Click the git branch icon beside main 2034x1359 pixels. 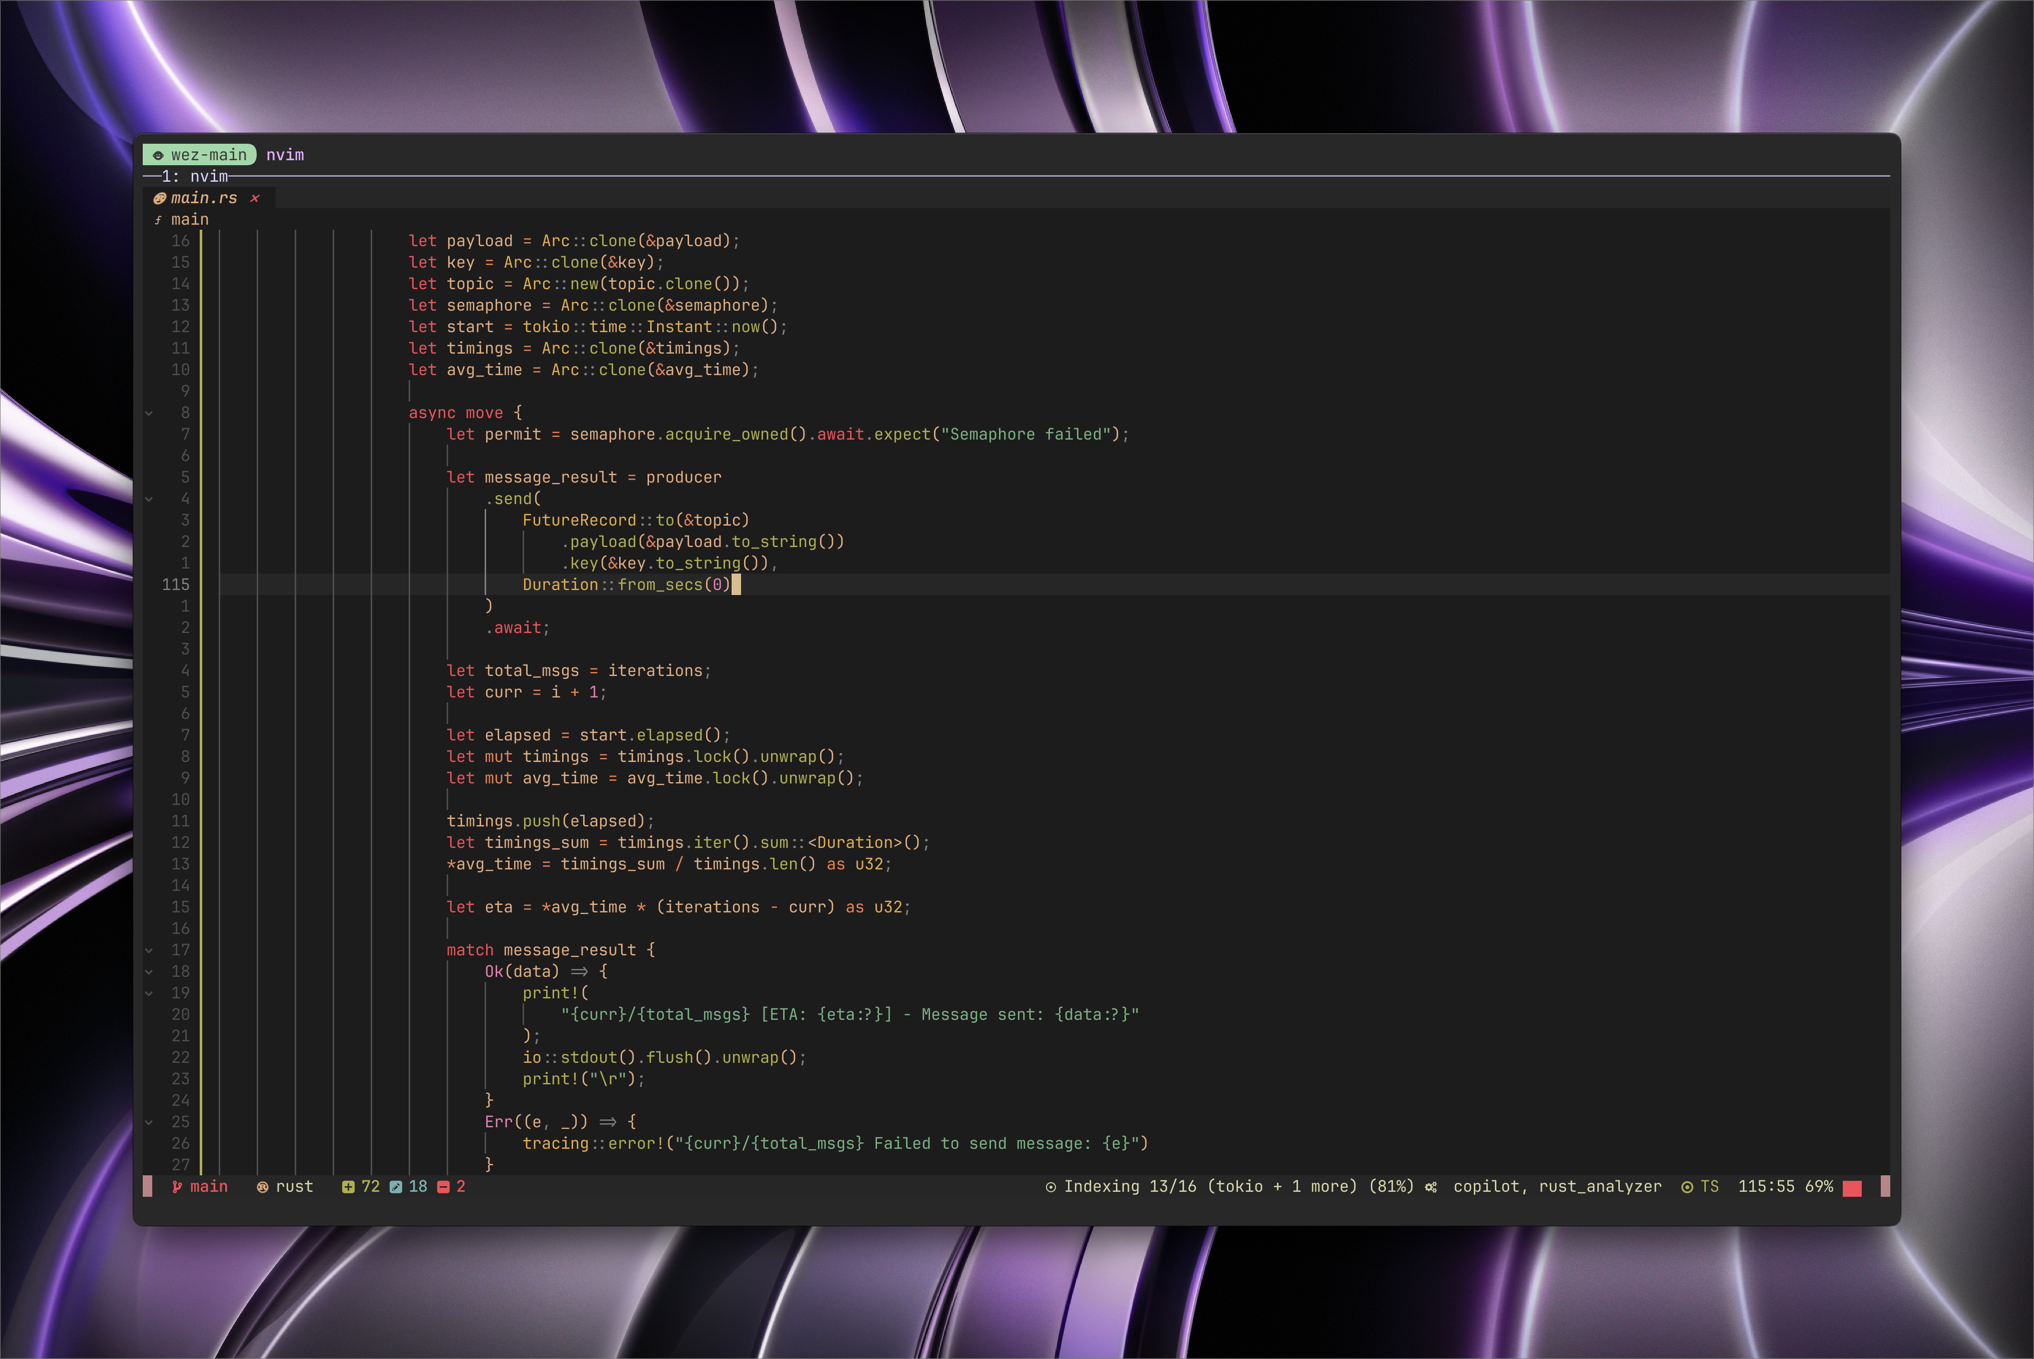point(177,1187)
